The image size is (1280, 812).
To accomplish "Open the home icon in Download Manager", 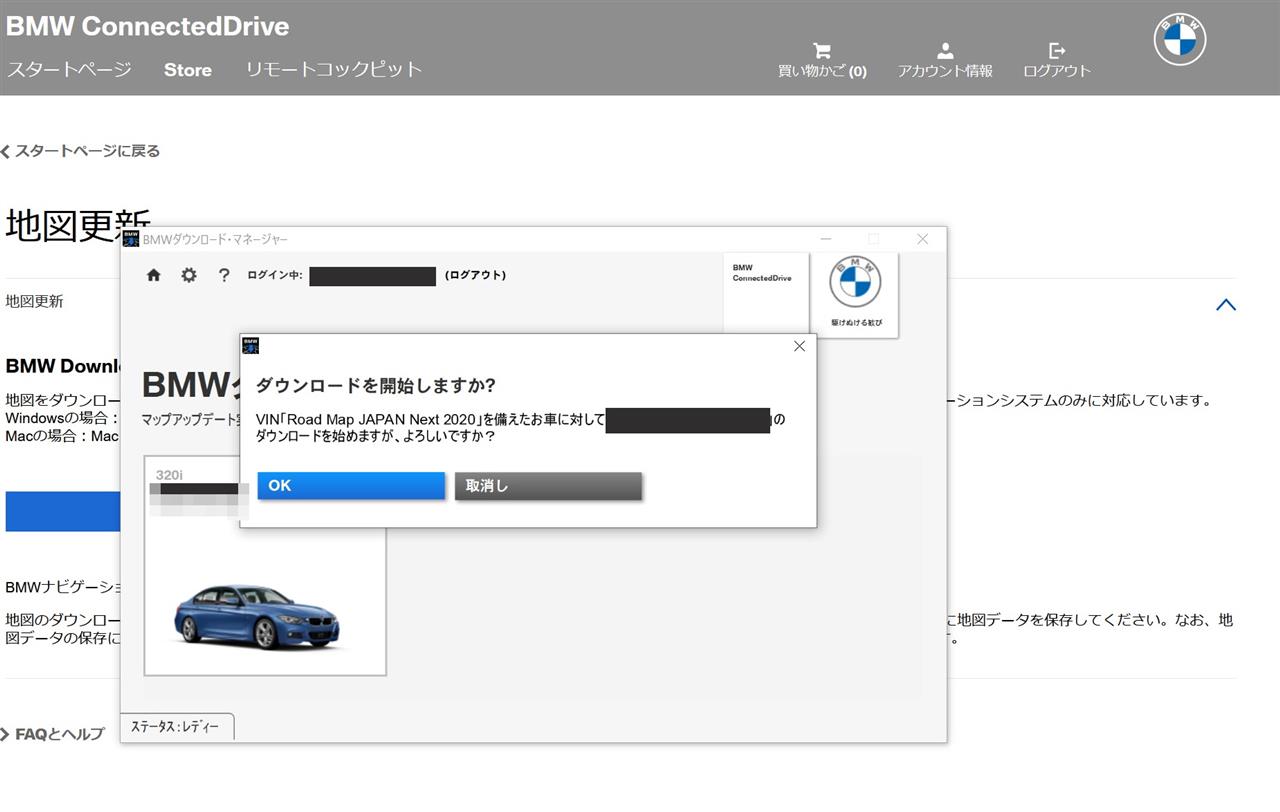I will [x=154, y=275].
